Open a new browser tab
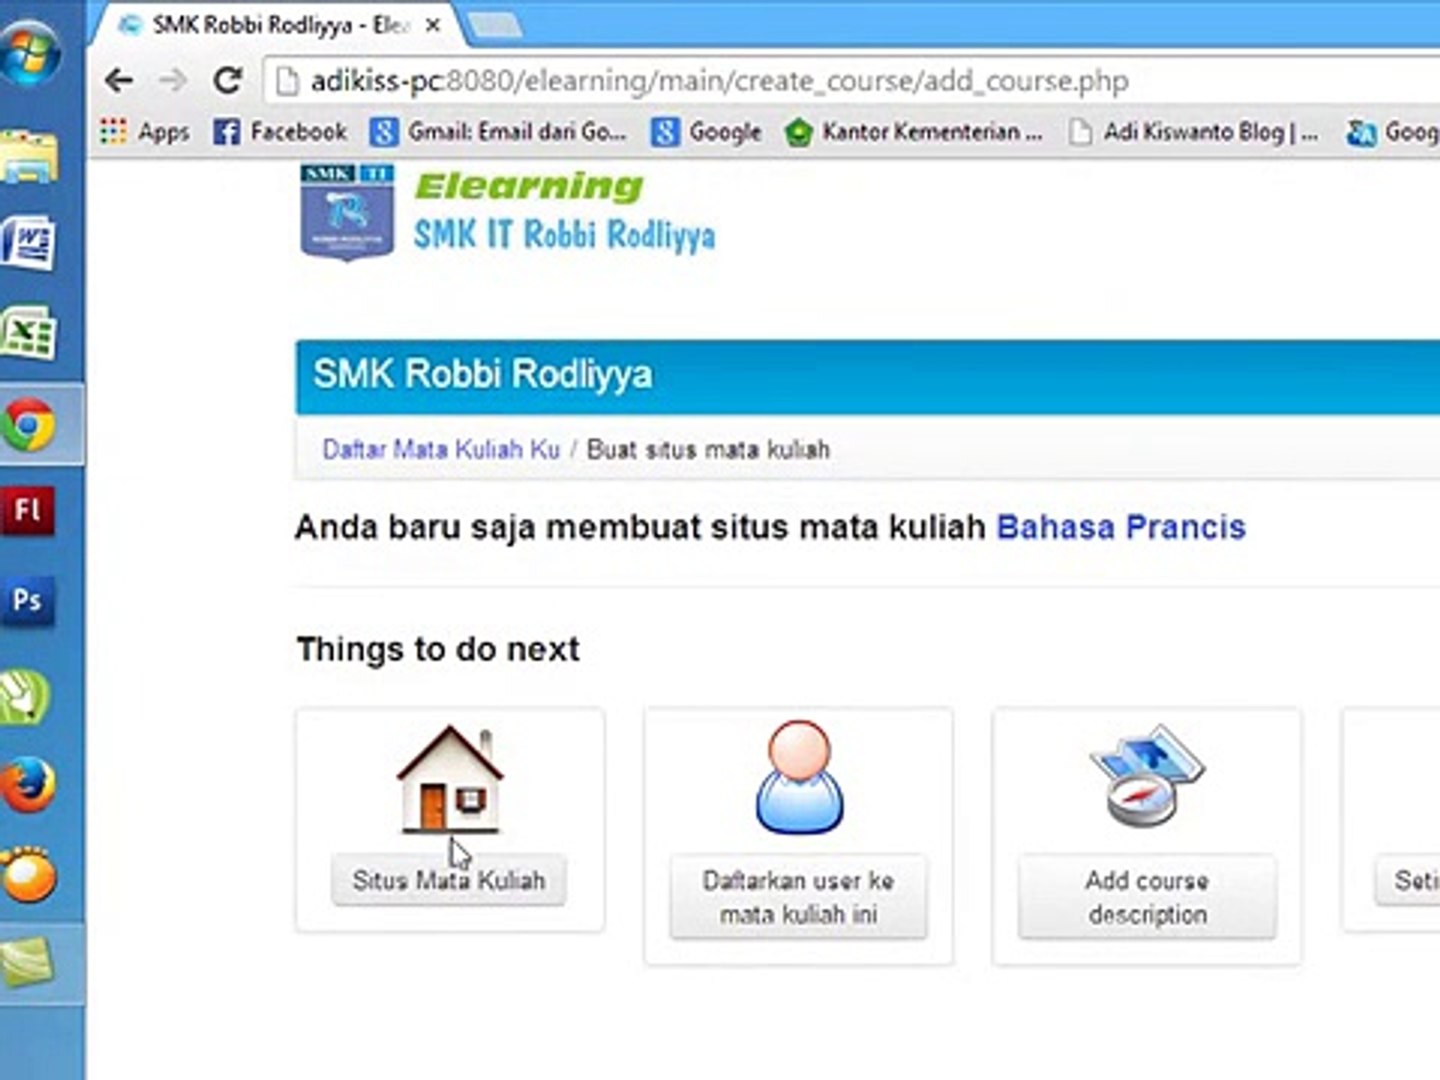 [495, 26]
